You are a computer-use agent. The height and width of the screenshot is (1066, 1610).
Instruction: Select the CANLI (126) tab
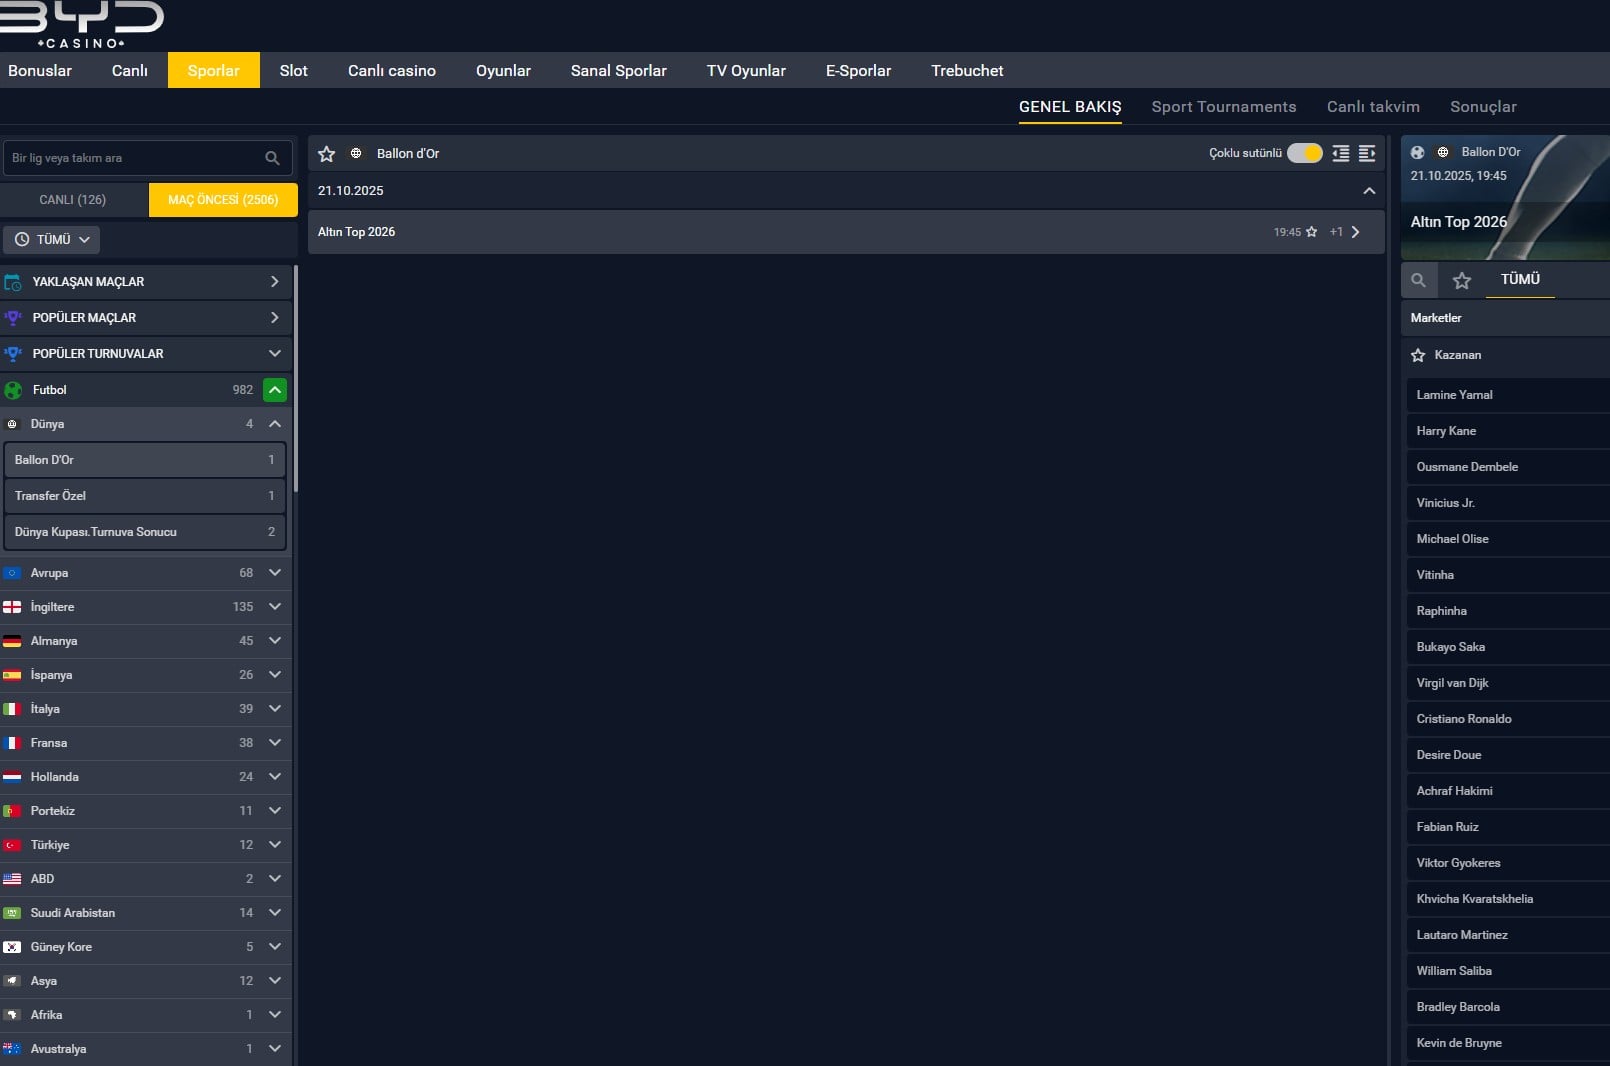[73, 200]
